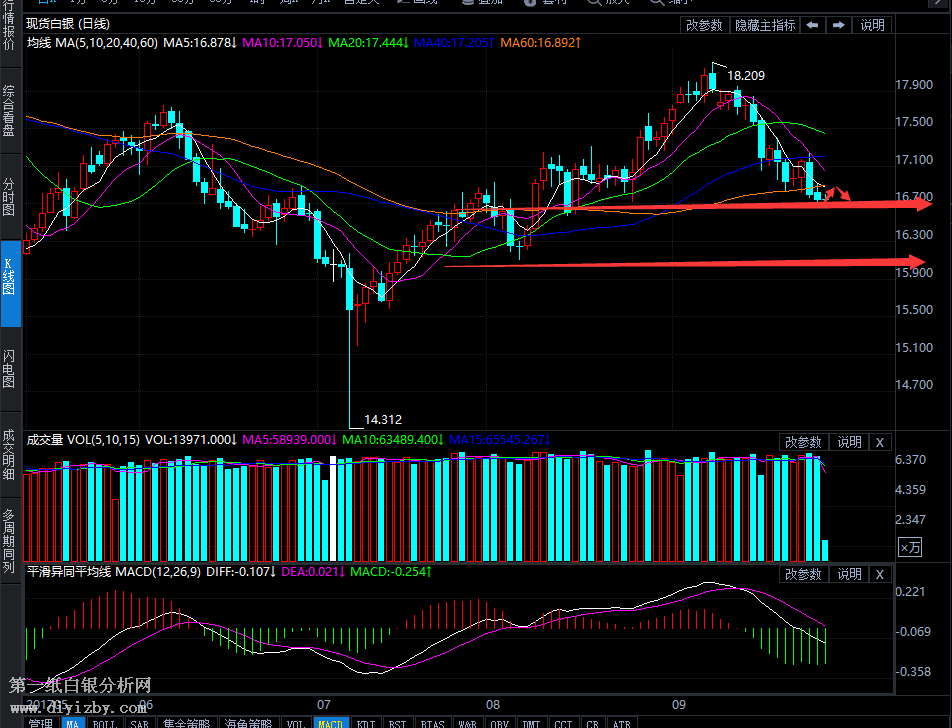
Task: Toggle the MA indicator tab at bottom
Action: (x=72, y=723)
